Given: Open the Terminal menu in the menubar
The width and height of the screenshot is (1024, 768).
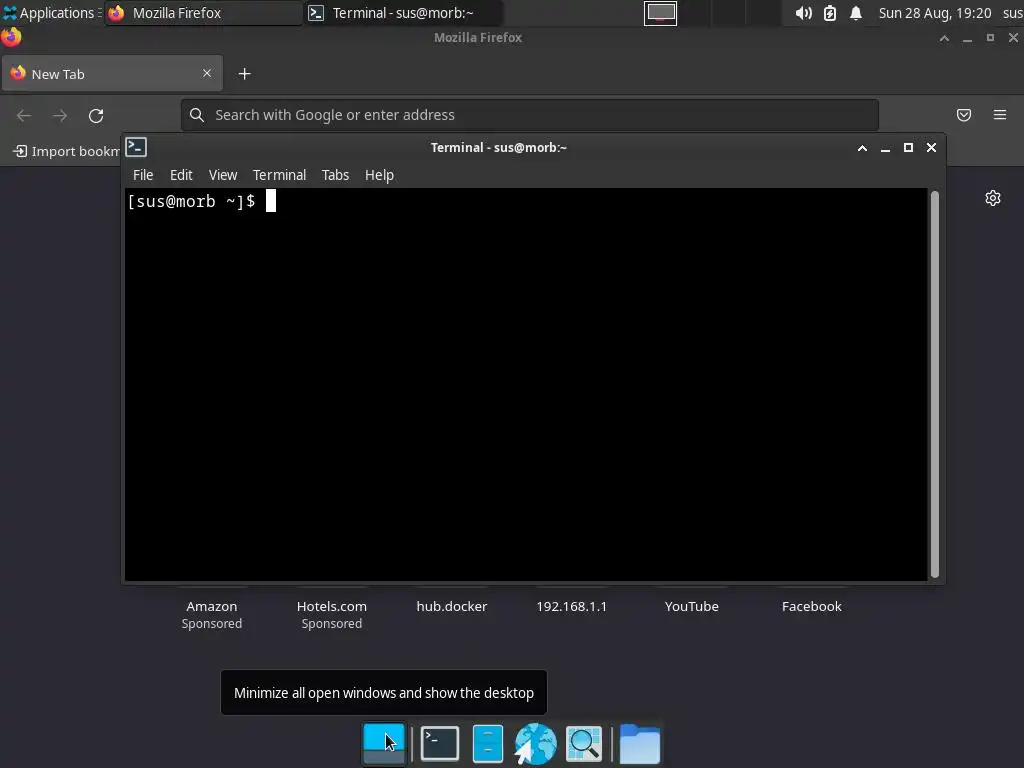Looking at the screenshot, I should click(280, 175).
